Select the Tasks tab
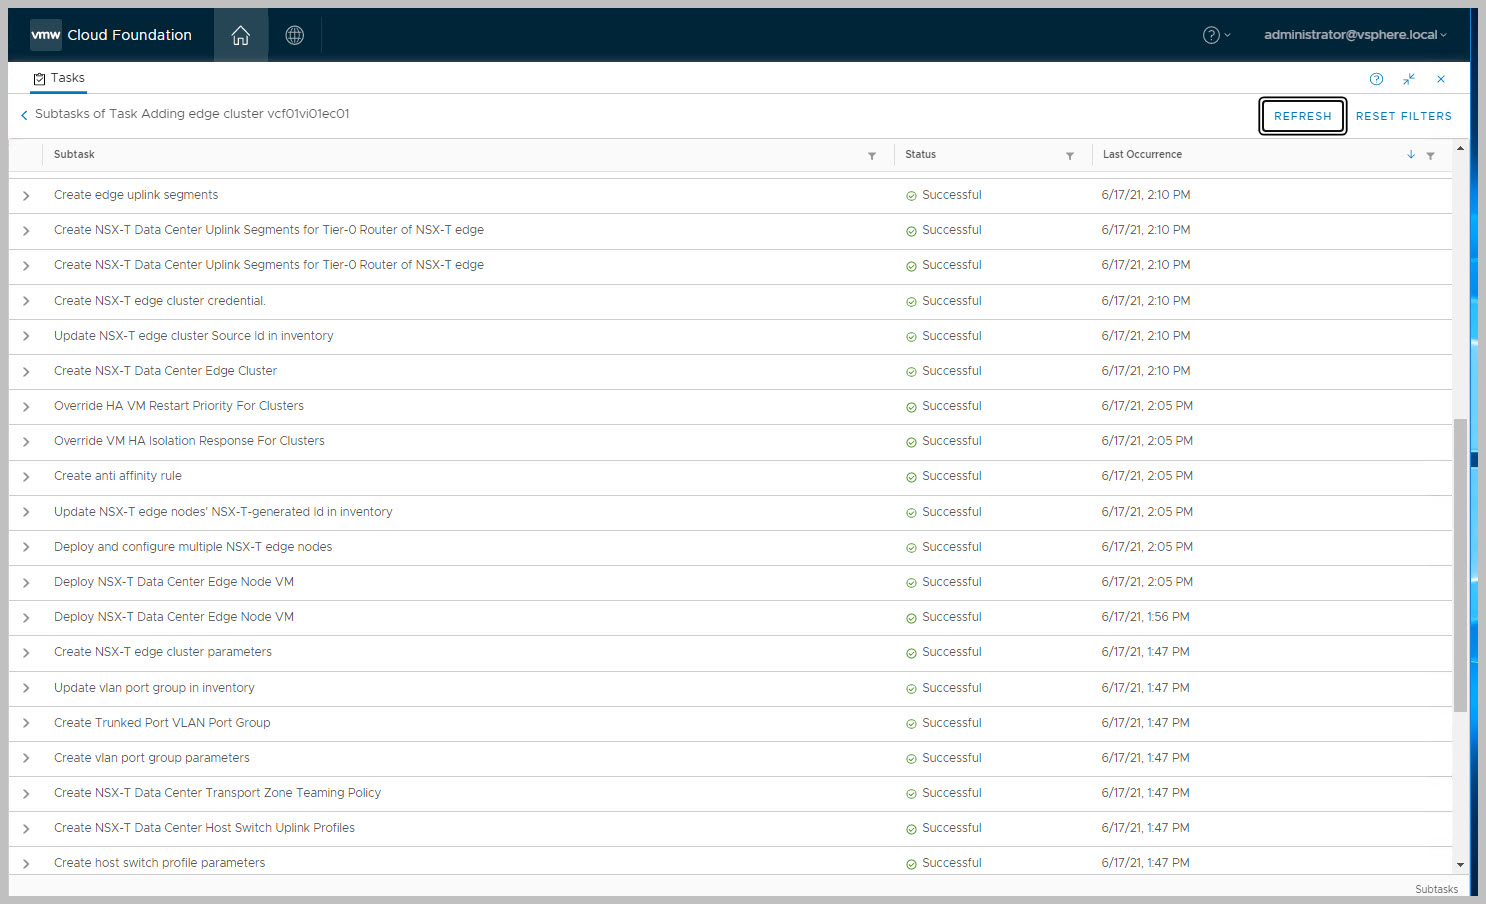The image size is (1486, 904). pos(59,78)
